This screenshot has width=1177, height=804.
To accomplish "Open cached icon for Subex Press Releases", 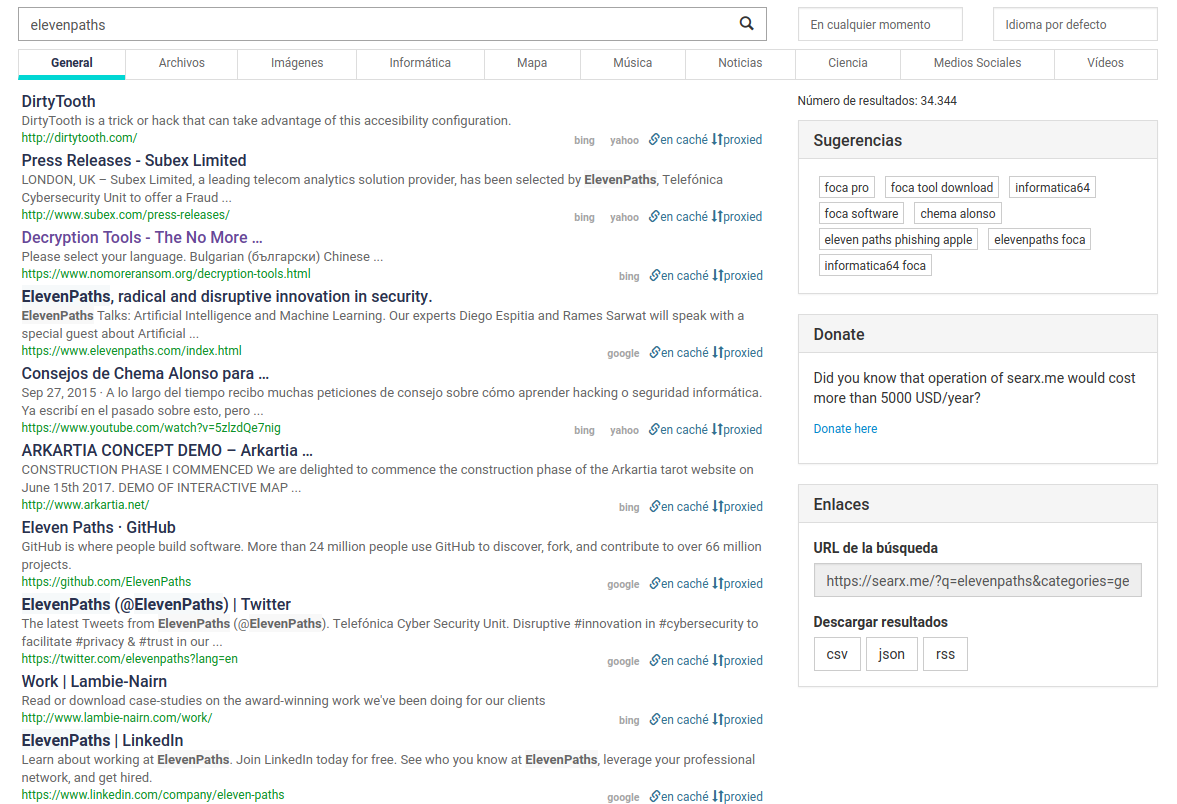I will (x=654, y=217).
